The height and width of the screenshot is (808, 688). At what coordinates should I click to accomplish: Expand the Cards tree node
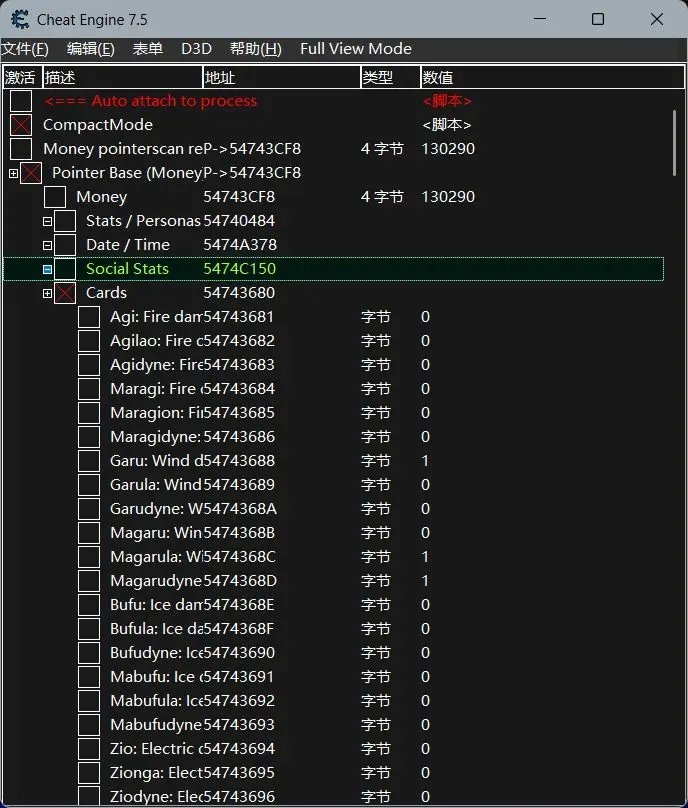(x=47, y=294)
